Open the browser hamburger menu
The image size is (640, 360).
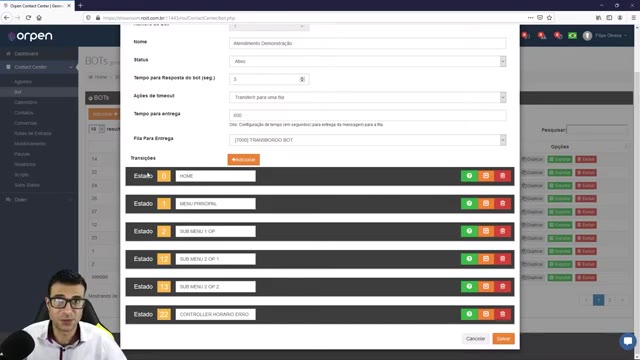[633, 18]
